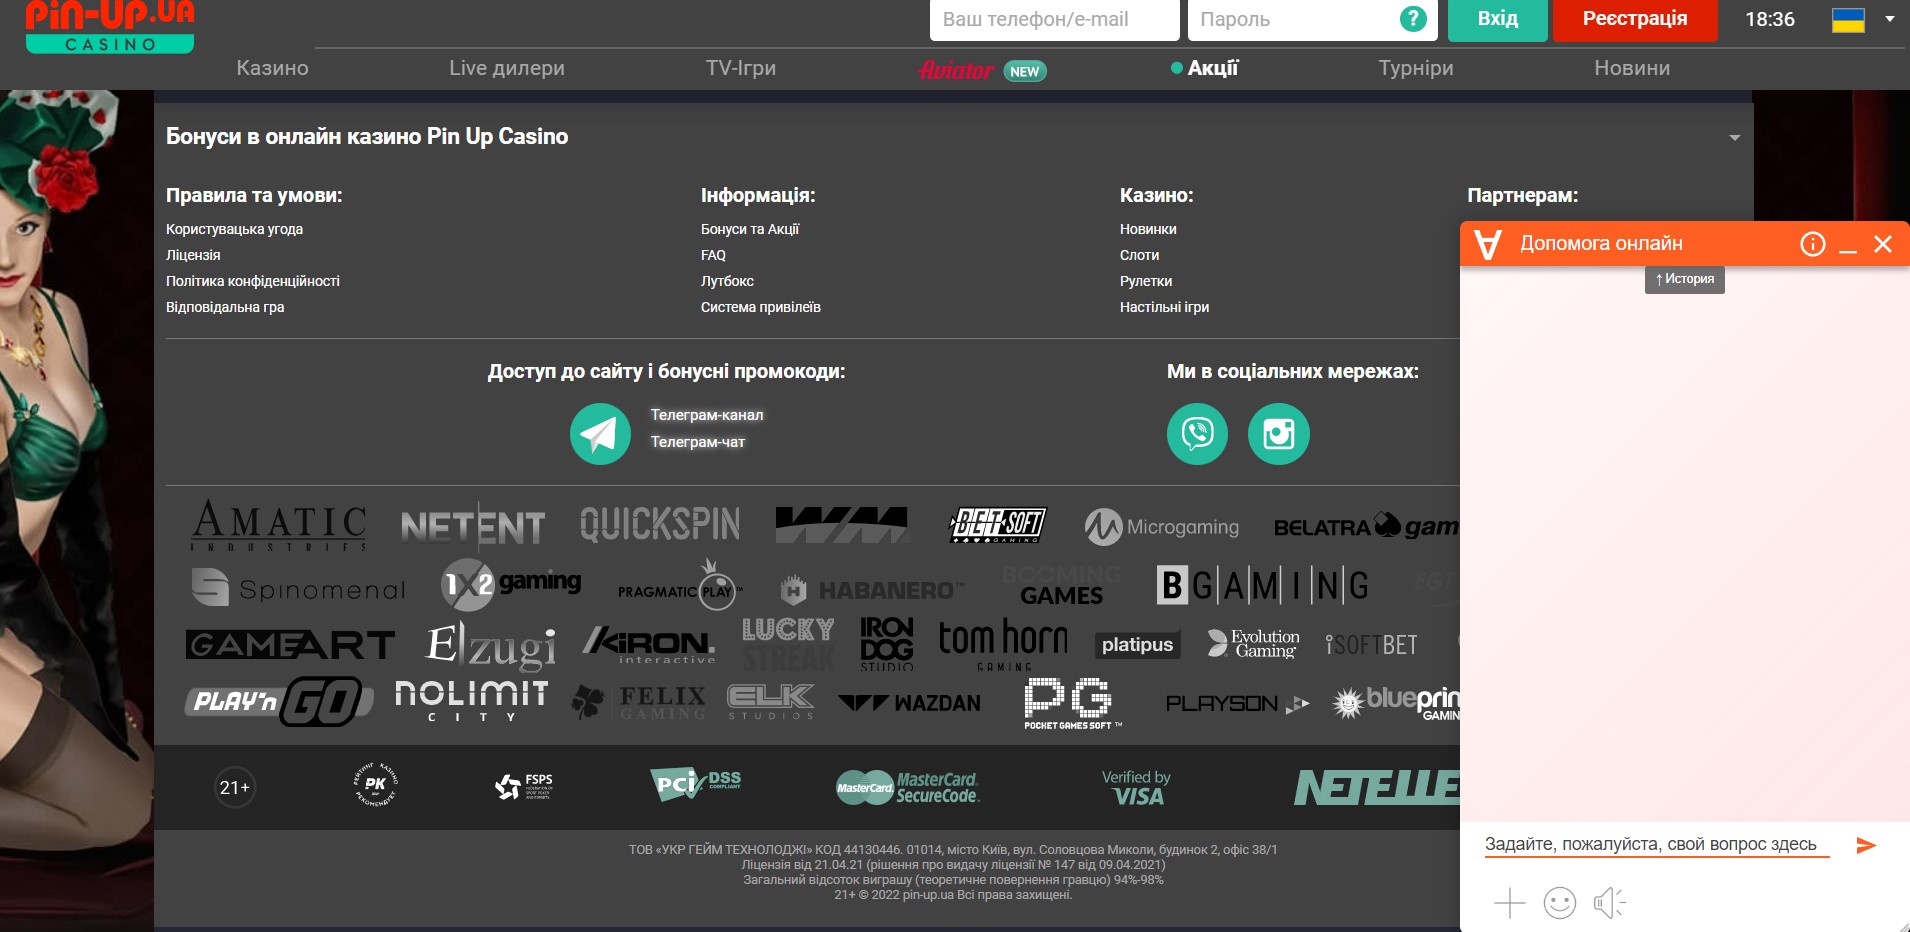This screenshot has height=932, width=1910.
Task: Click the Play'n GO provider logo
Action: (x=279, y=701)
